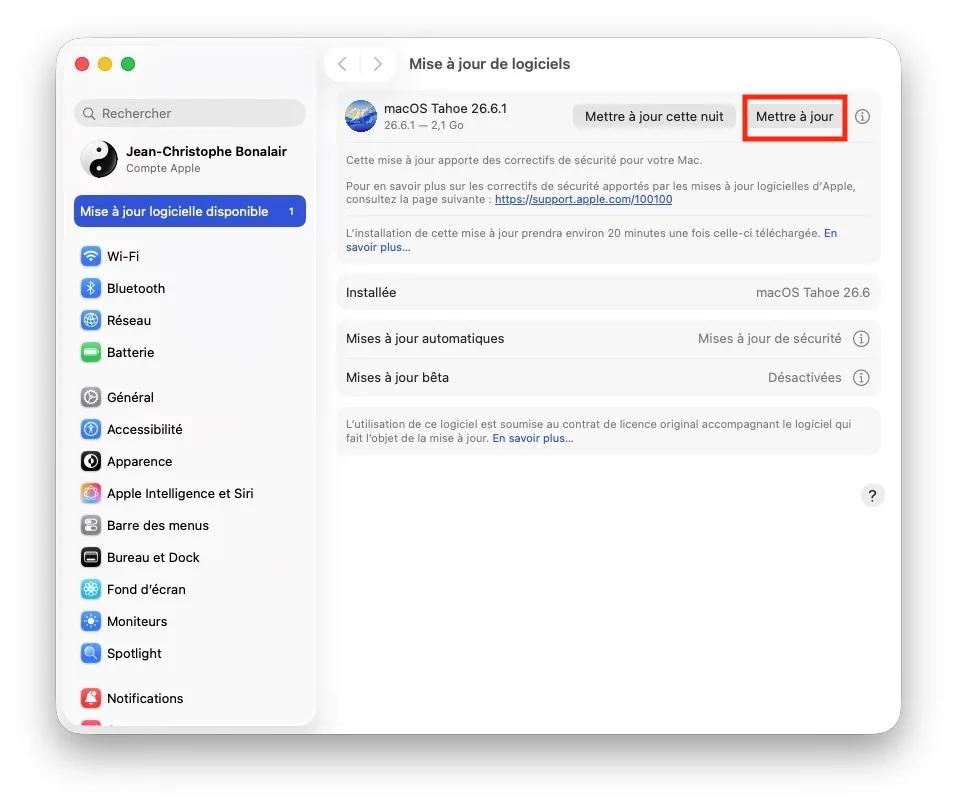
Task: Click the search magnifier icon
Action: point(89,114)
